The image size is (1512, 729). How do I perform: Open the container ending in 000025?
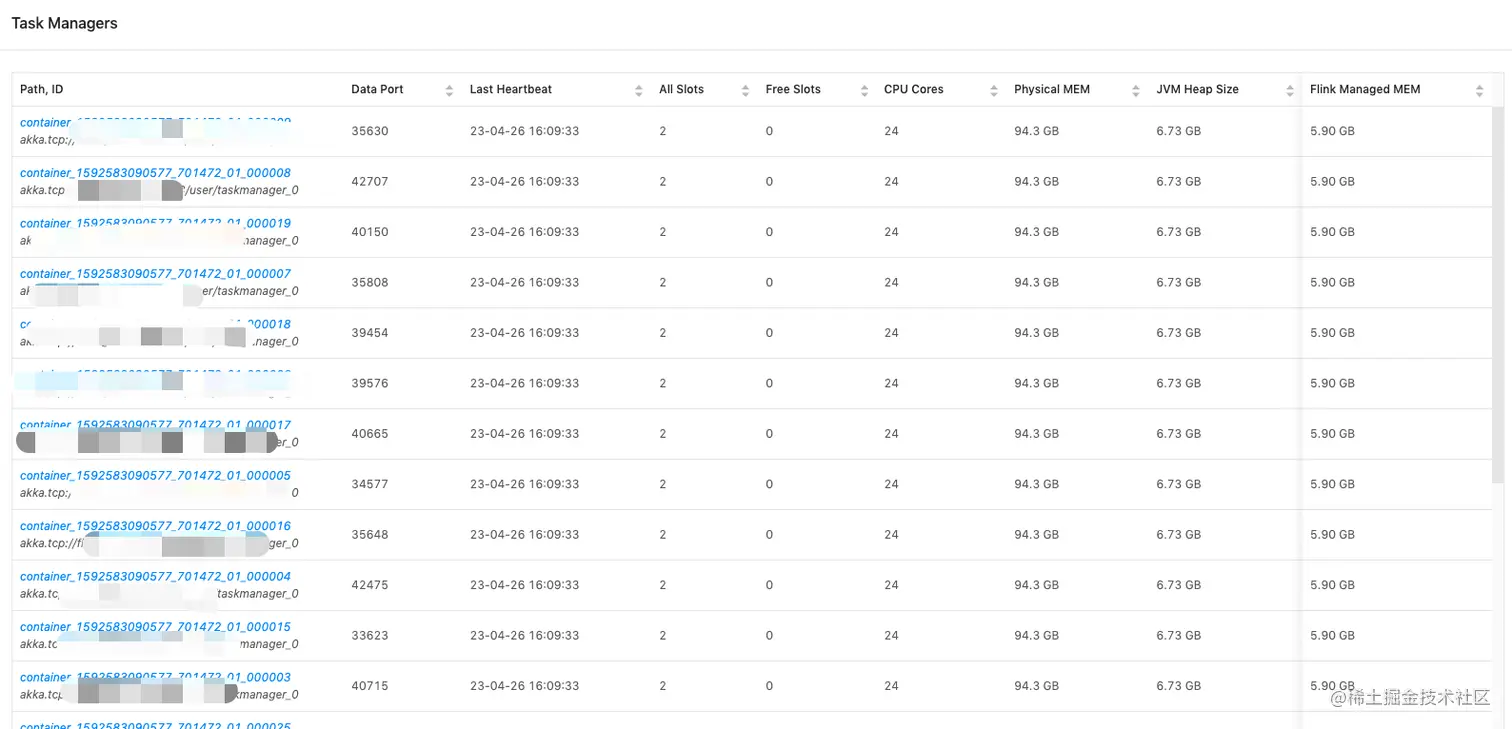[x=154, y=724]
